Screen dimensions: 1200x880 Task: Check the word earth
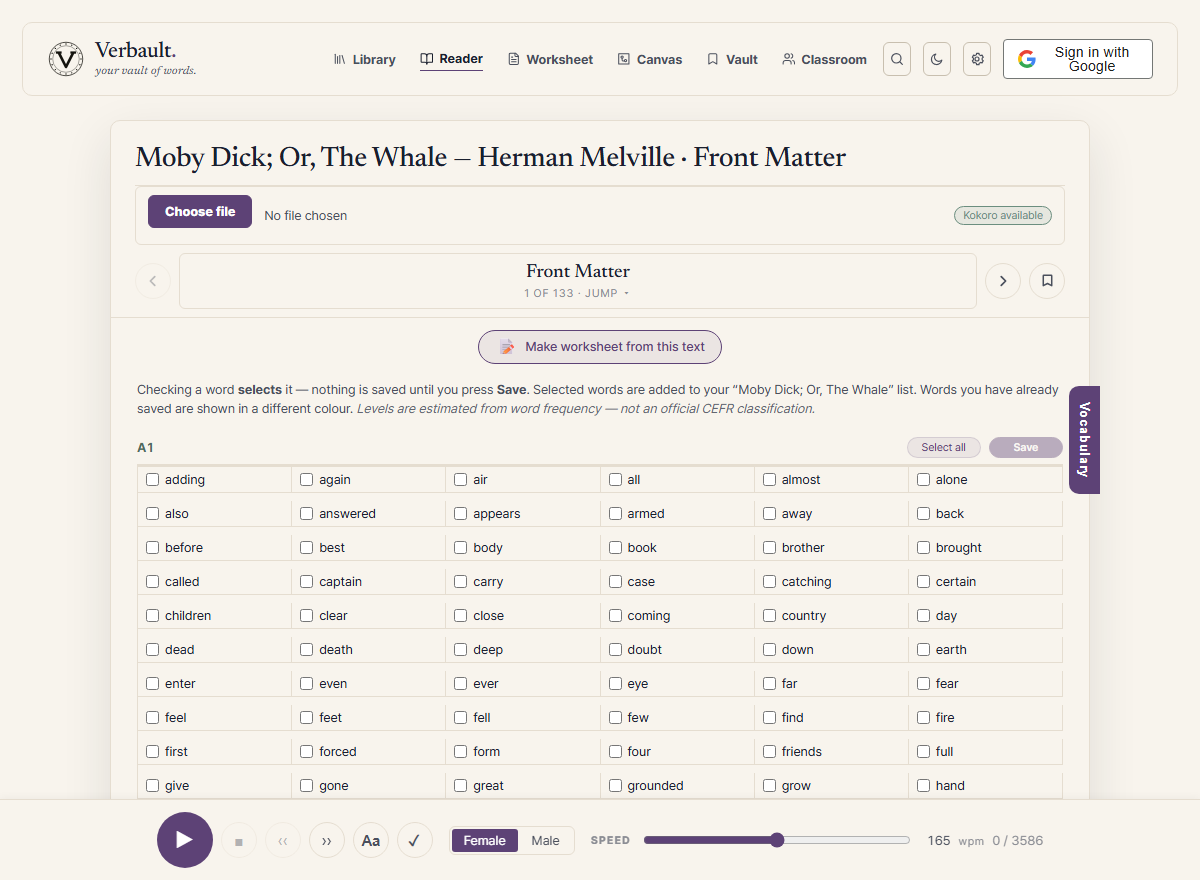pyautogui.click(x=924, y=650)
